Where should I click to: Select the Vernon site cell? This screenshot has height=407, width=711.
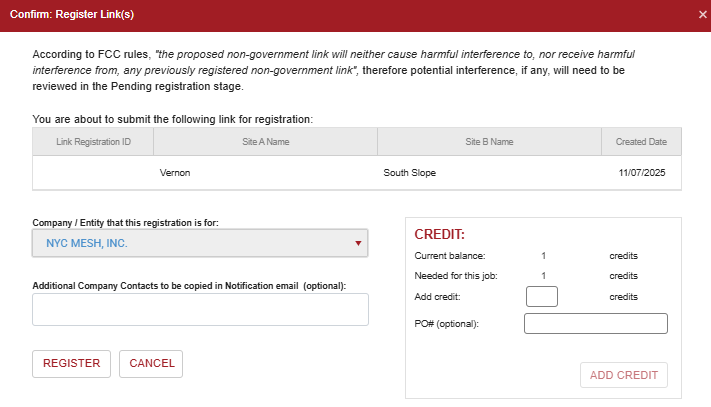(x=175, y=173)
